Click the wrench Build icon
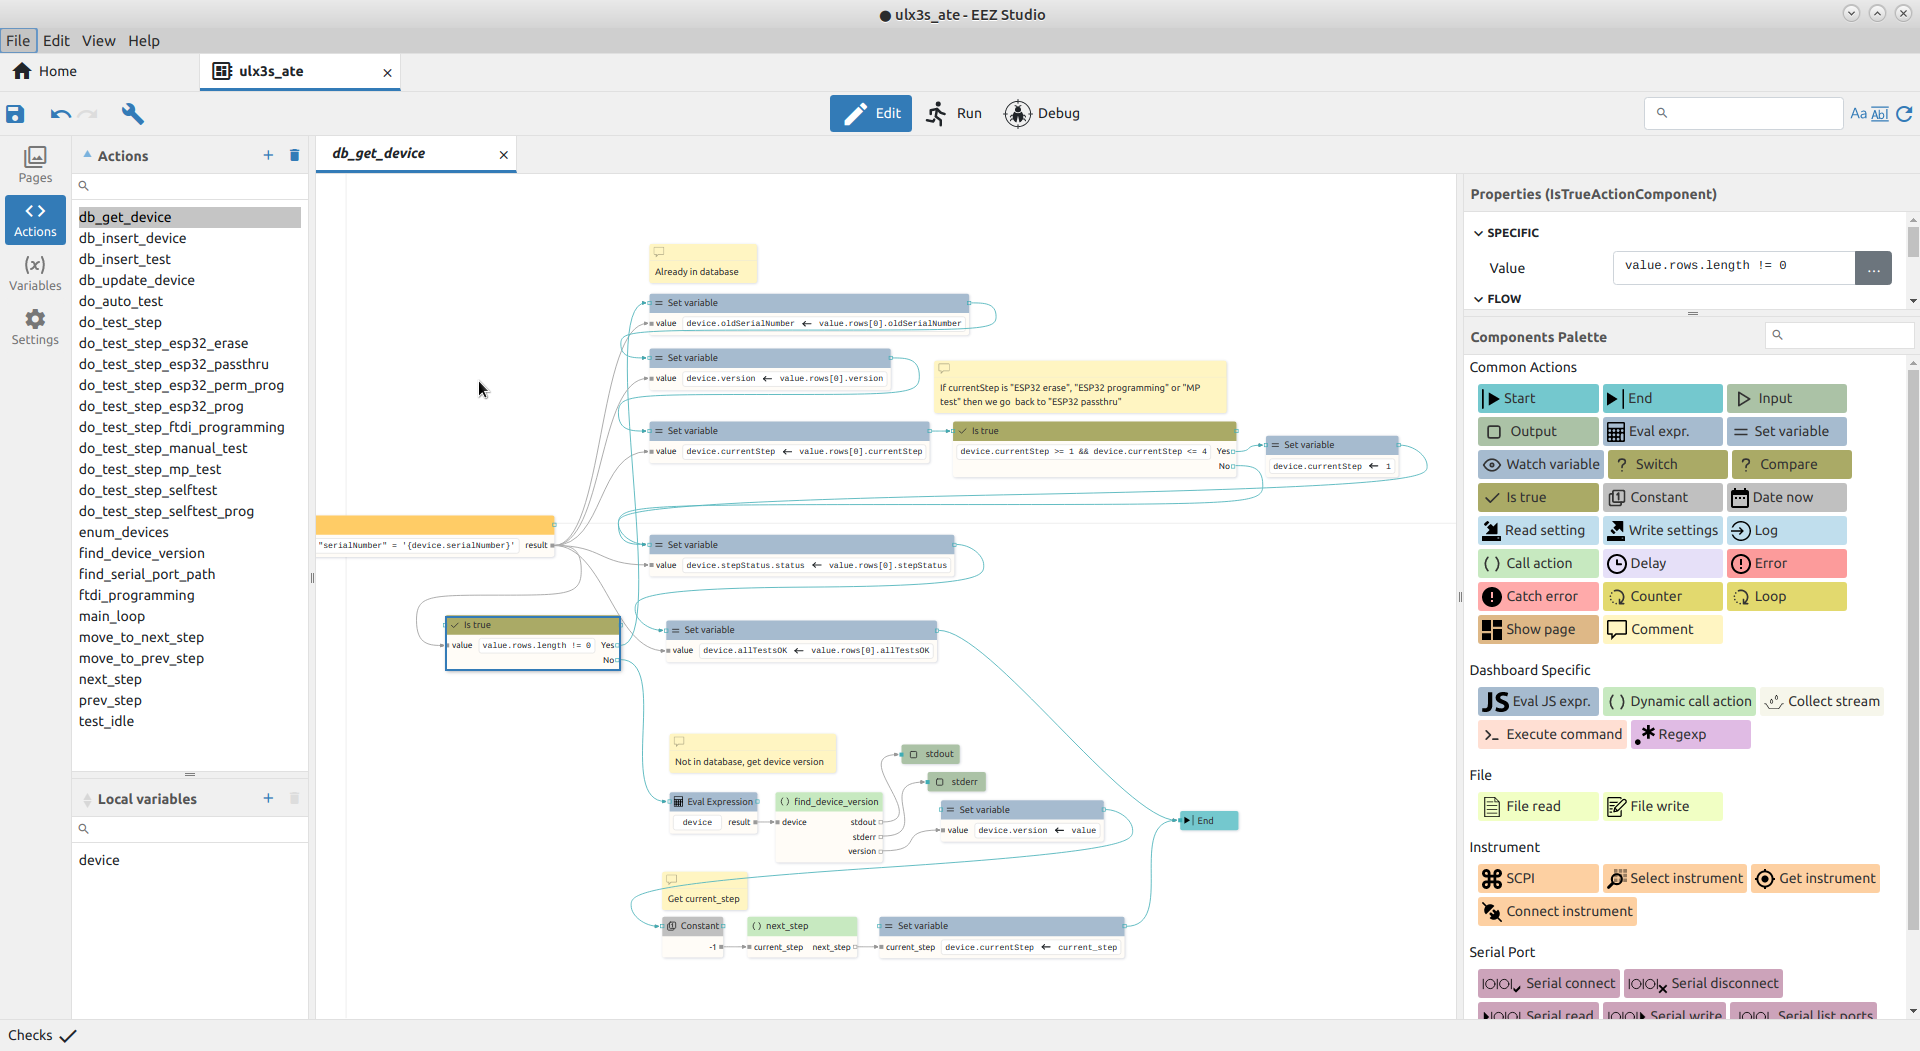Viewport: 1920px width, 1051px height. pyautogui.click(x=132, y=114)
